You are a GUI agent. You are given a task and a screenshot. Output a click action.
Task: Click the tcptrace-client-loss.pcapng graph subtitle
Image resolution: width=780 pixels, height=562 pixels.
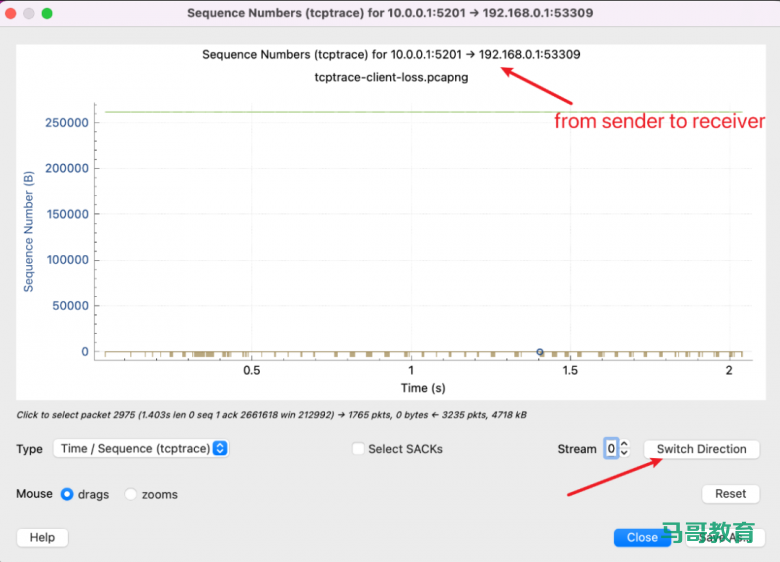pyautogui.click(x=391, y=76)
